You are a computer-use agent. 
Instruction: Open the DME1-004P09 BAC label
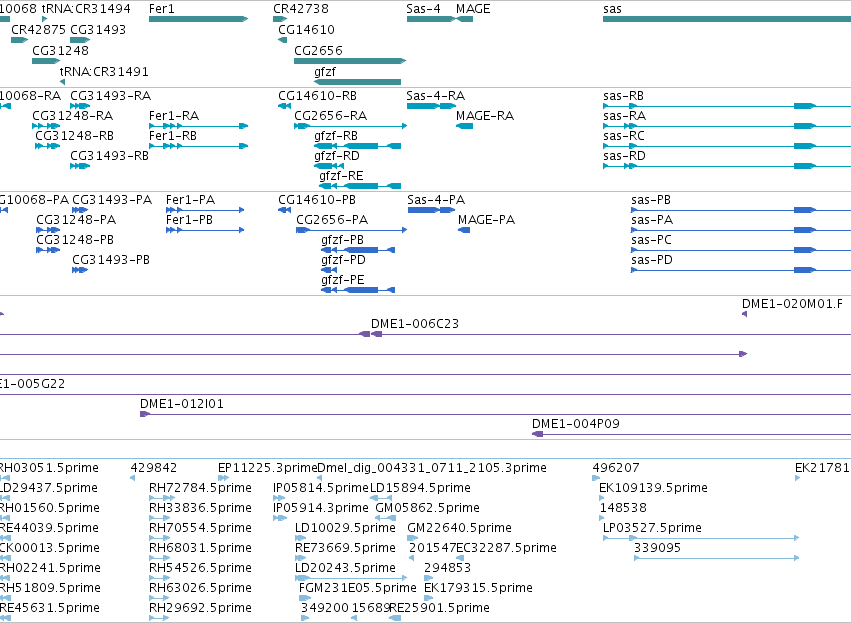point(575,424)
